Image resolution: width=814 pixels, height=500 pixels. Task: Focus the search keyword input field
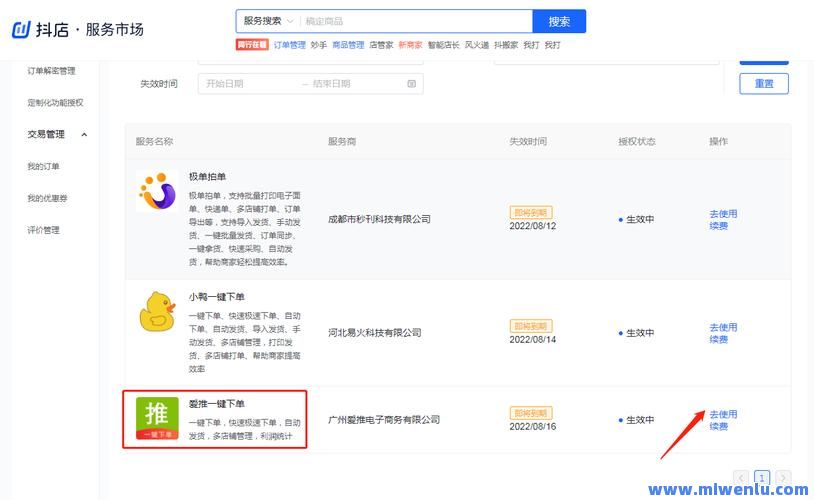[416, 21]
